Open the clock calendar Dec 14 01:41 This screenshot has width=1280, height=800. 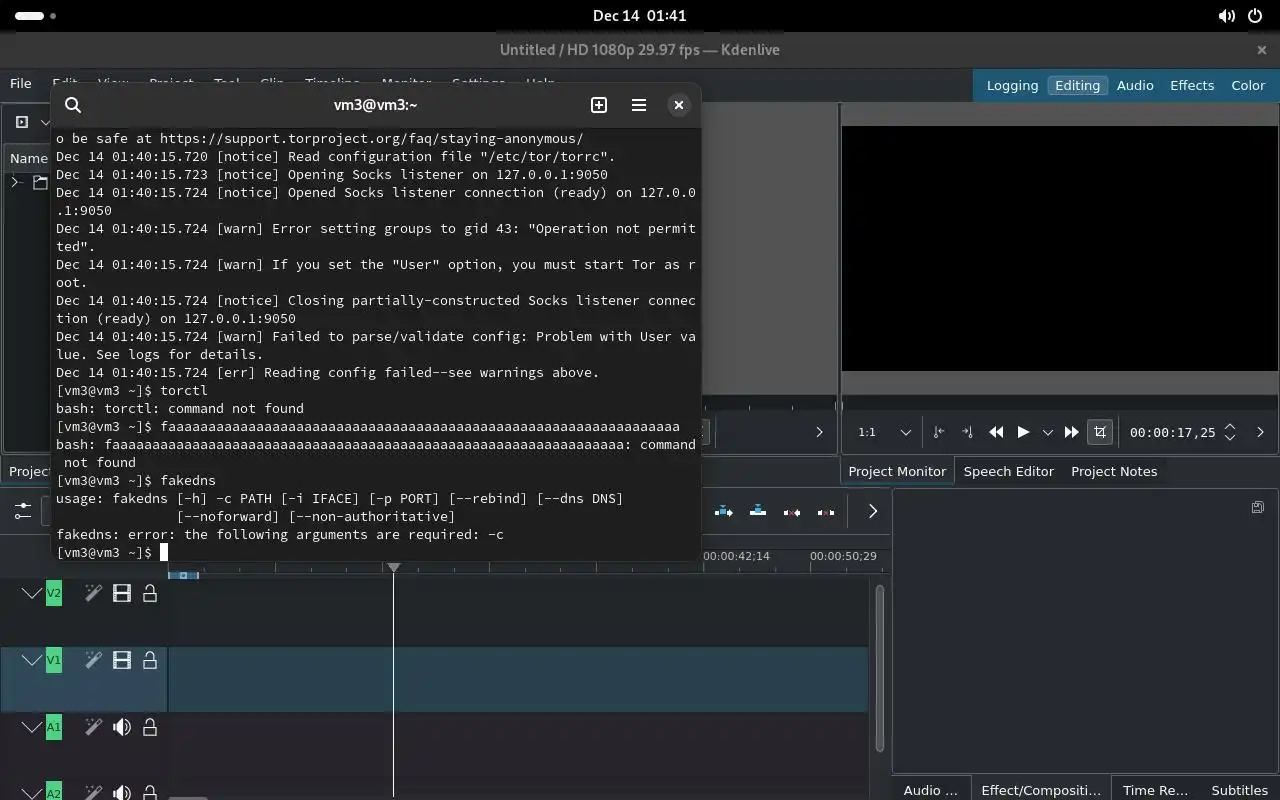pos(639,16)
